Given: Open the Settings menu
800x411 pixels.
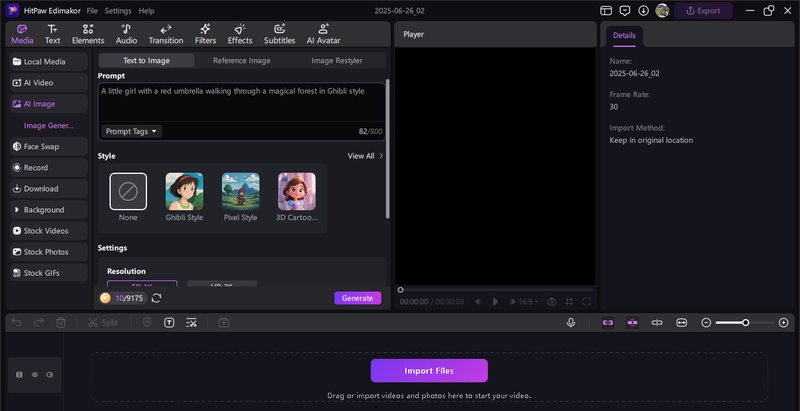Looking at the screenshot, I should (118, 11).
